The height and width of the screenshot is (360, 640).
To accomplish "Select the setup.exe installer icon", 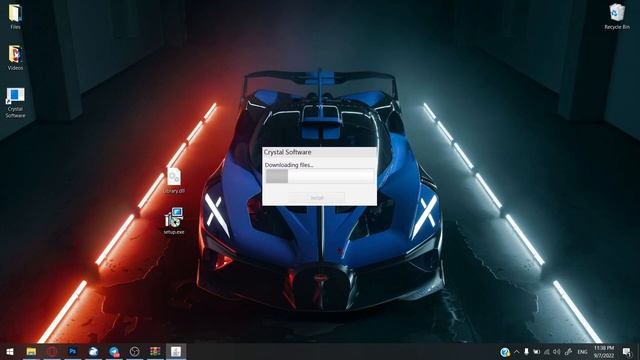I will 174,221.
